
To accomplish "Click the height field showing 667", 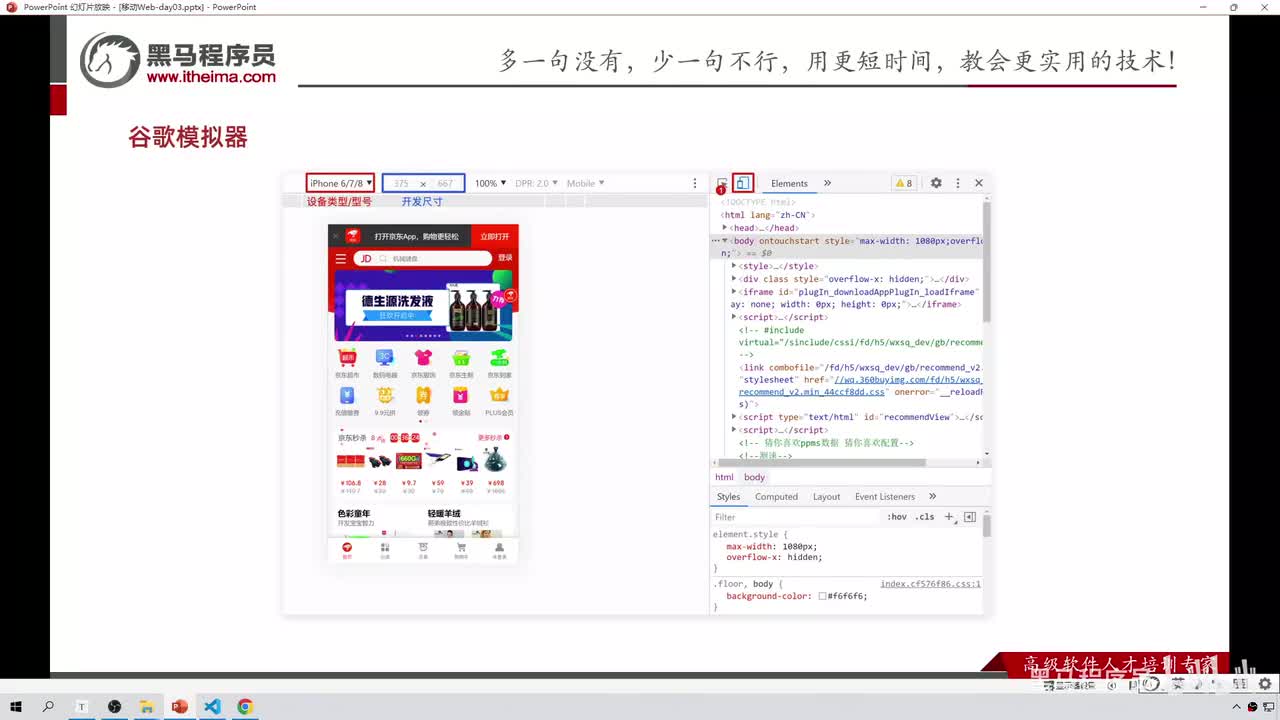I will [445, 184].
